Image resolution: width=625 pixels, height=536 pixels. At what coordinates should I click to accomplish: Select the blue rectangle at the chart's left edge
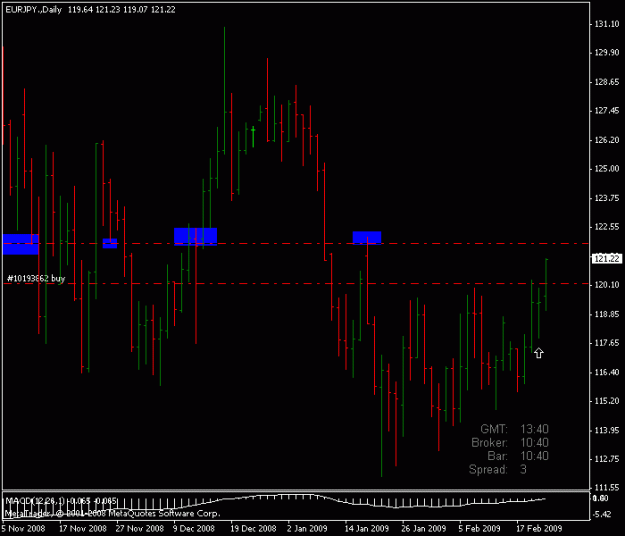click(x=21, y=244)
